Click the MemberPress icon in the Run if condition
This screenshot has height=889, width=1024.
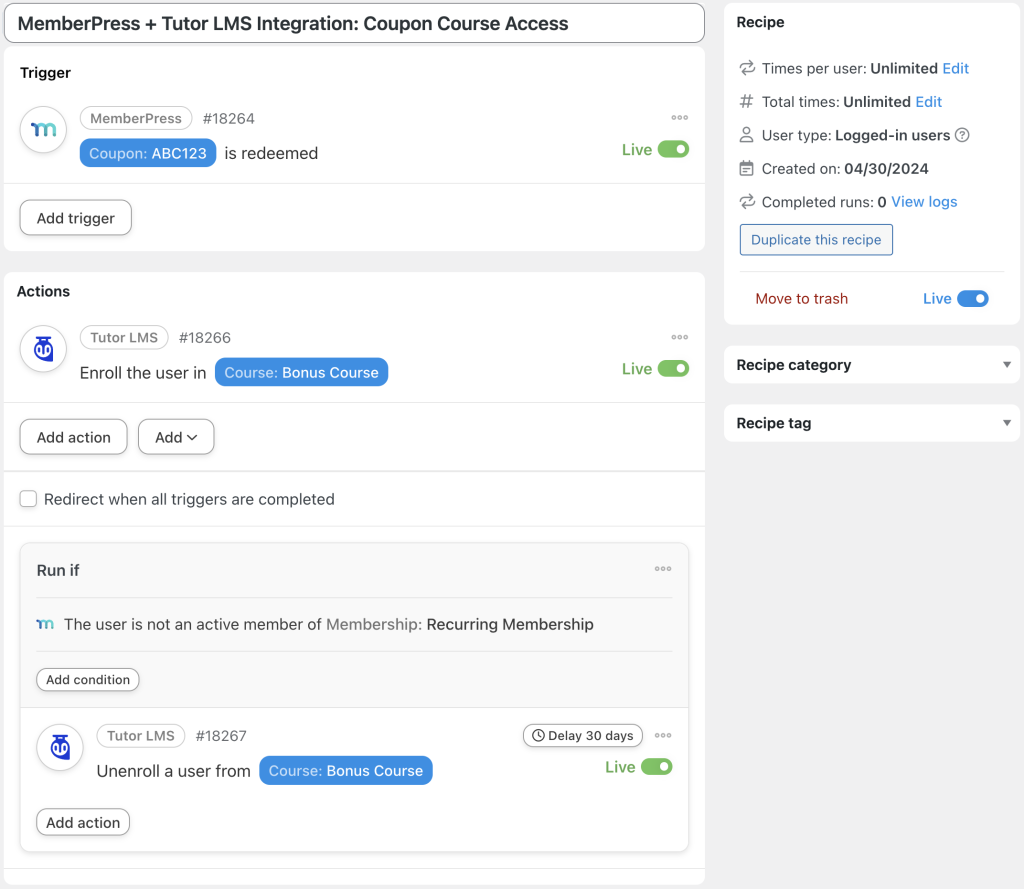(44, 622)
